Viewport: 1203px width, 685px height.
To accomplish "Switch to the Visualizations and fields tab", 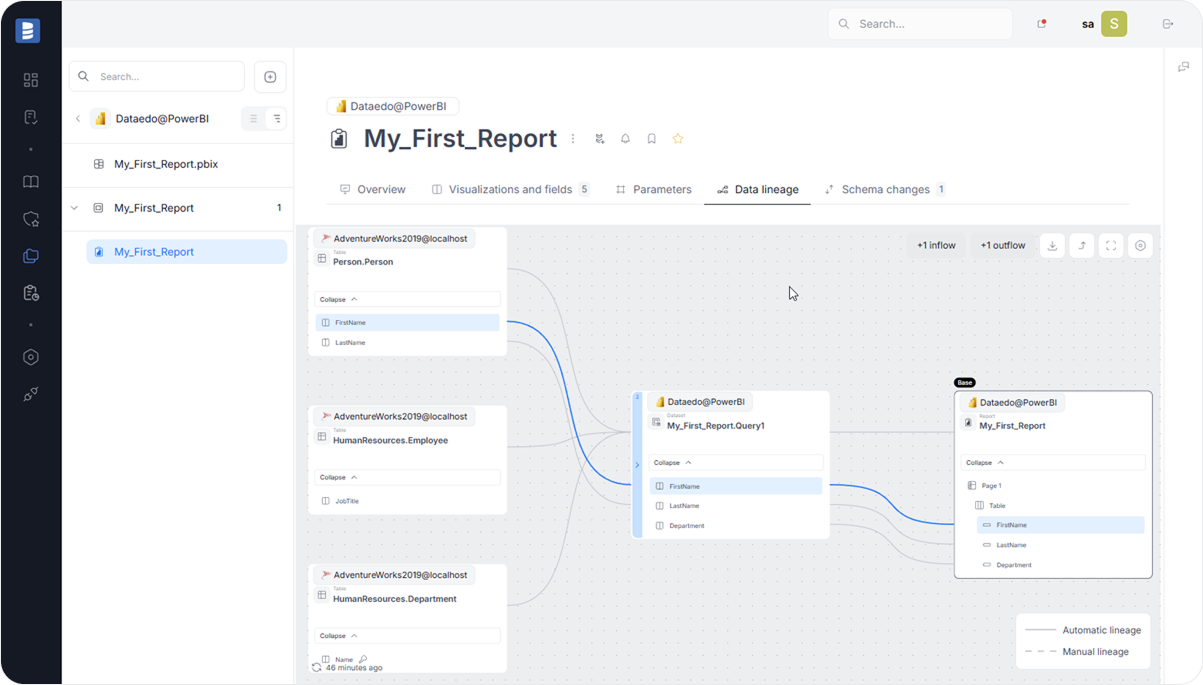I will point(509,189).
